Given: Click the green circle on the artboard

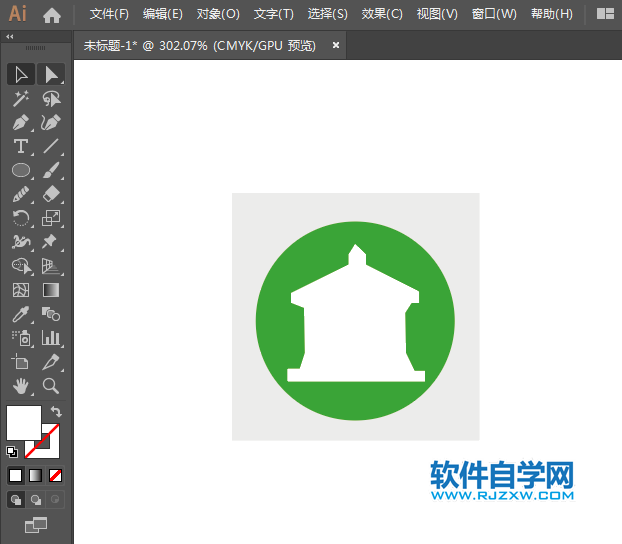Looking at the screenshot, I should (x=355, y=401).
